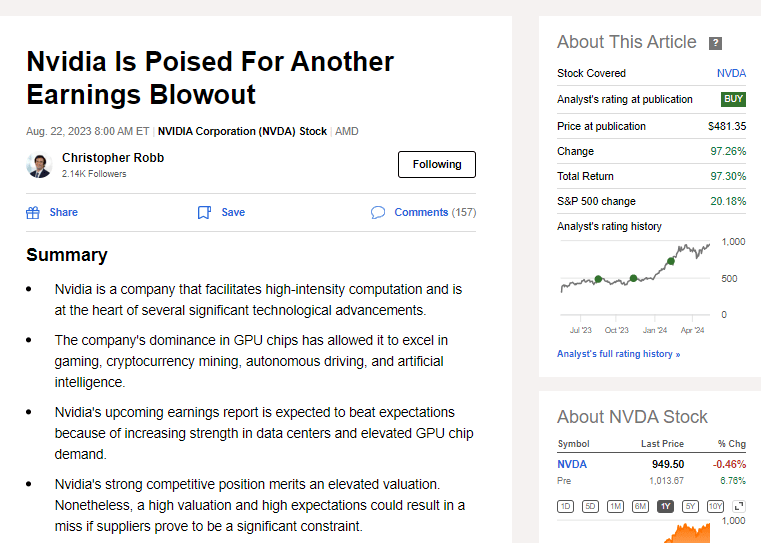
Task: Open Analyst's full rating history link
Action: tap(618, 354)
